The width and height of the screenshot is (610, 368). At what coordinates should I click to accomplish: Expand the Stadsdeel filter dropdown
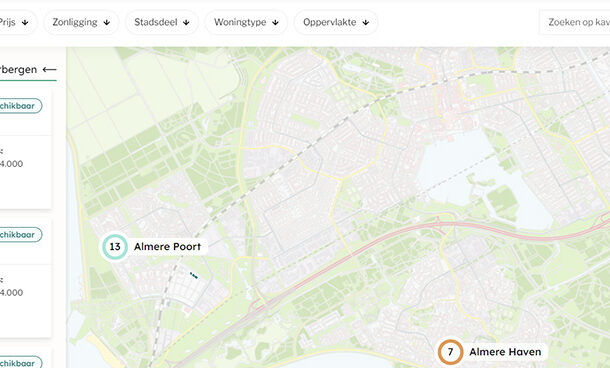click(x=162, y=22)
